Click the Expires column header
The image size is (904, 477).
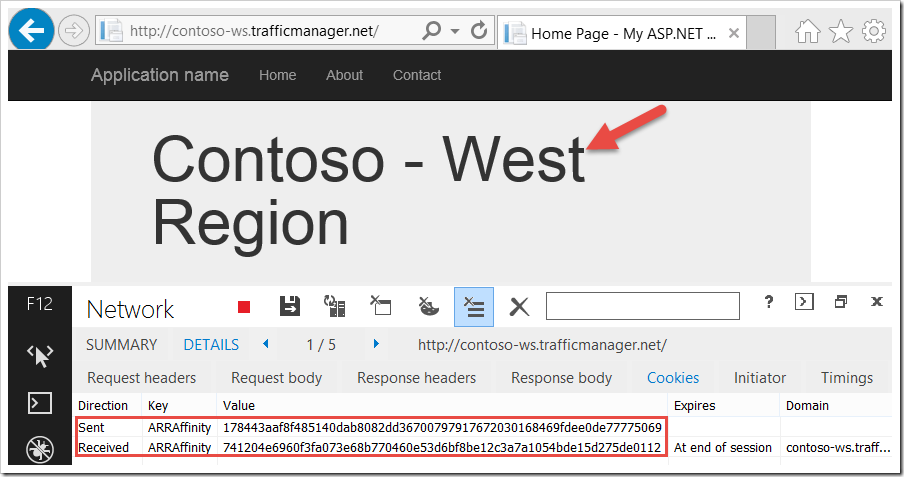coord(694,405)
